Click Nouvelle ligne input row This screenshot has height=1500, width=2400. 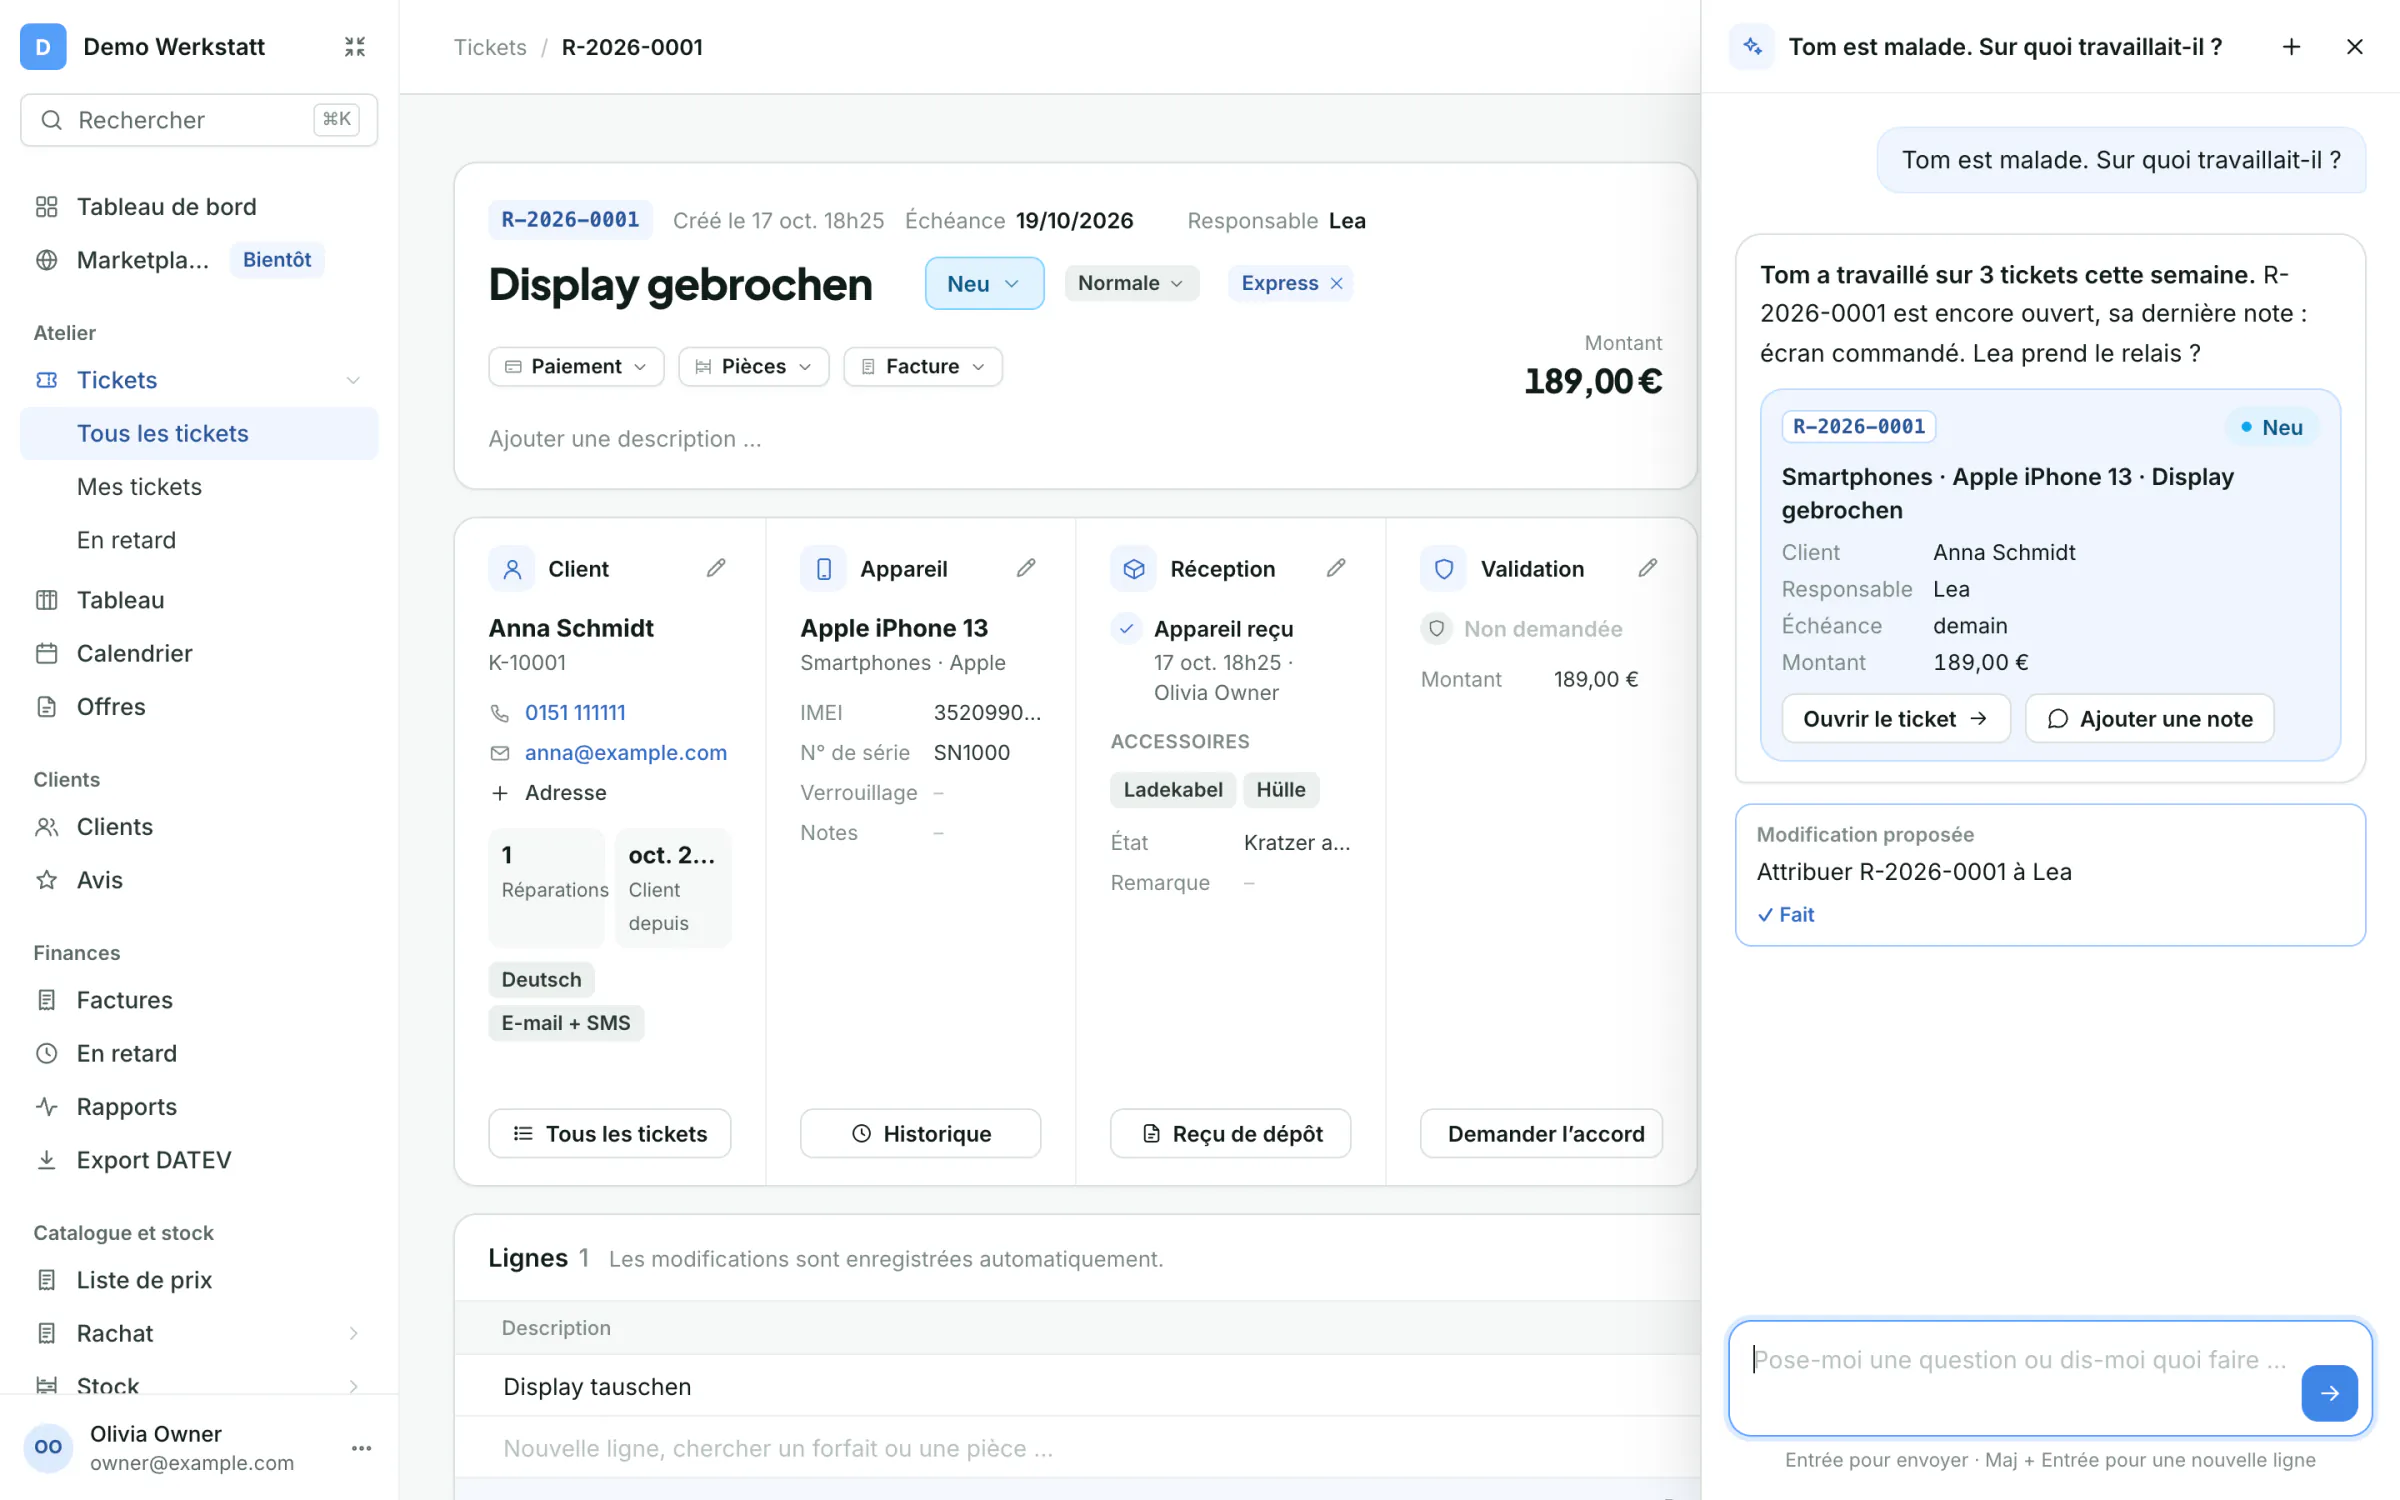pyautogui.click(x=1078, y=1448)
